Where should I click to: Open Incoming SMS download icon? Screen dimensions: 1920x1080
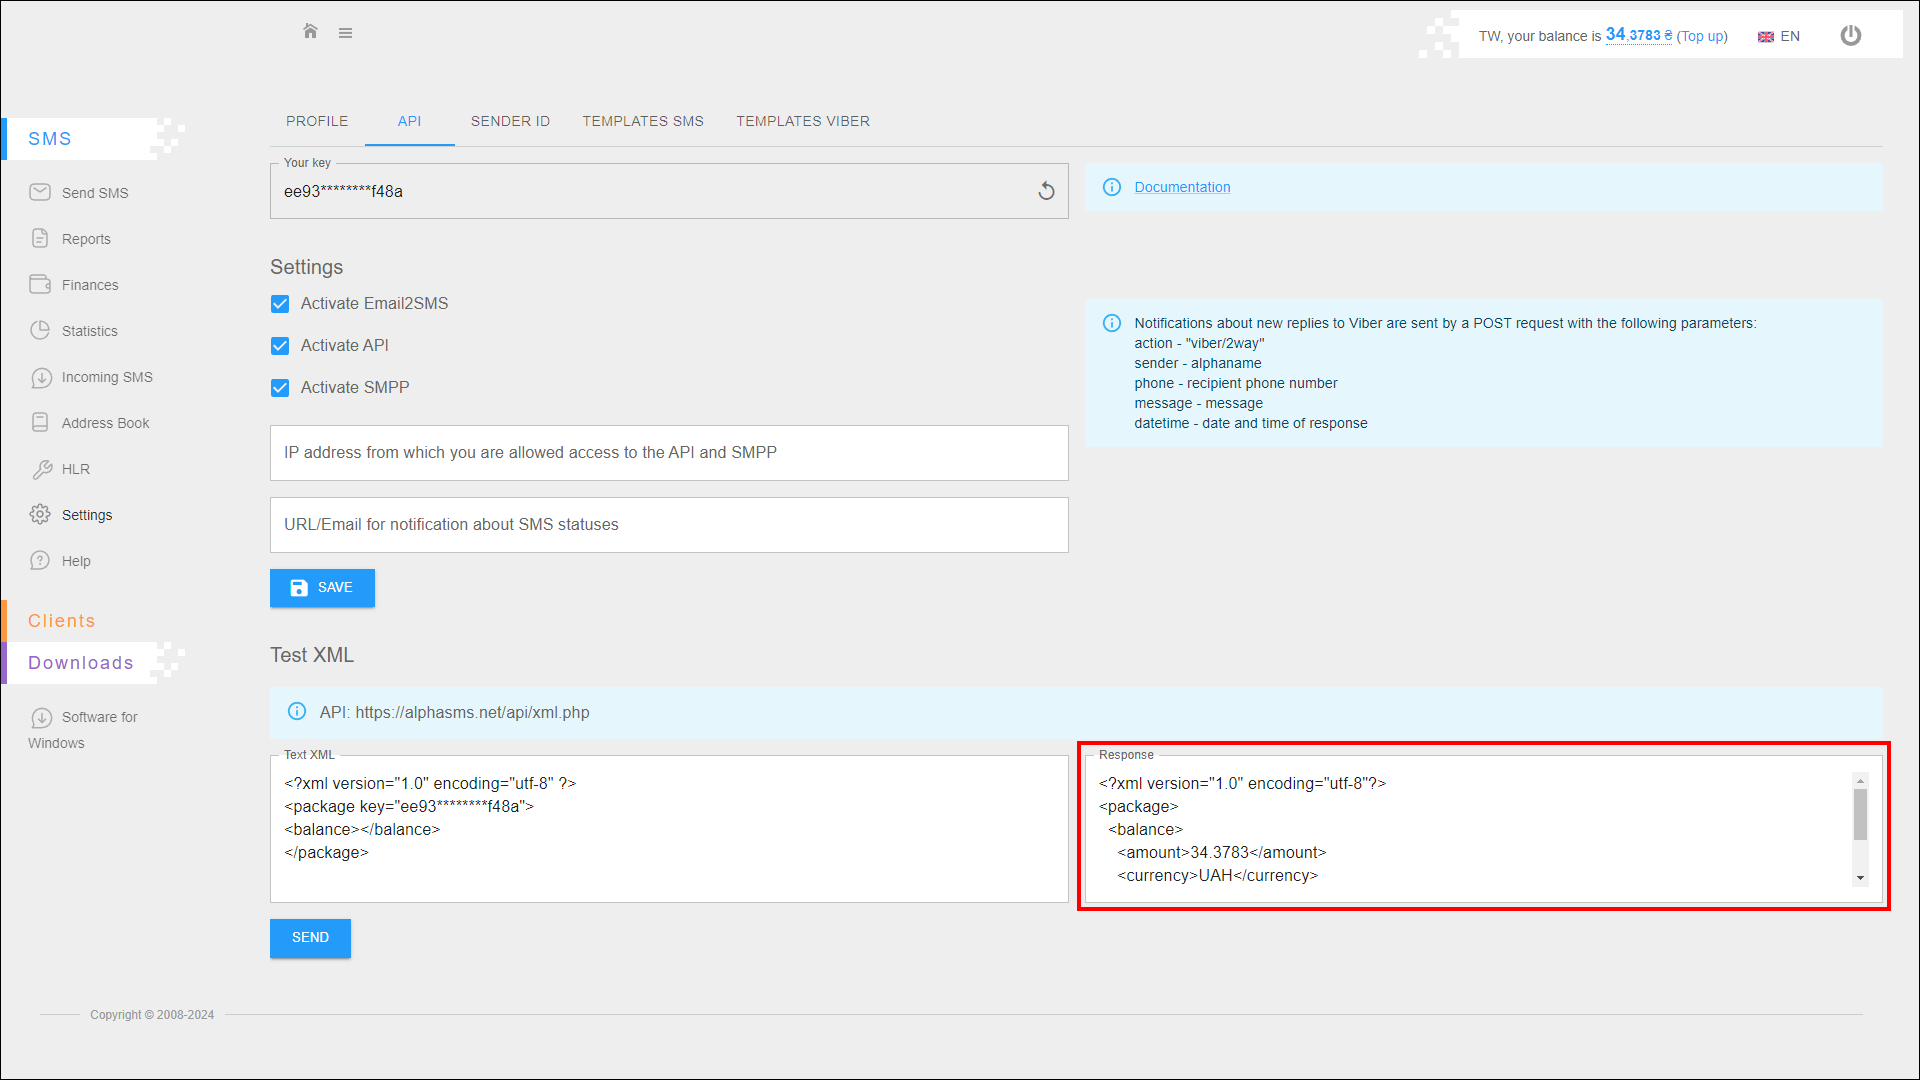(40, 377)
